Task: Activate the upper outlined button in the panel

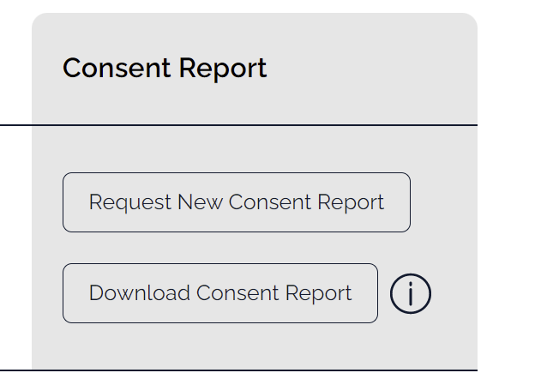Action: [237, 202]
